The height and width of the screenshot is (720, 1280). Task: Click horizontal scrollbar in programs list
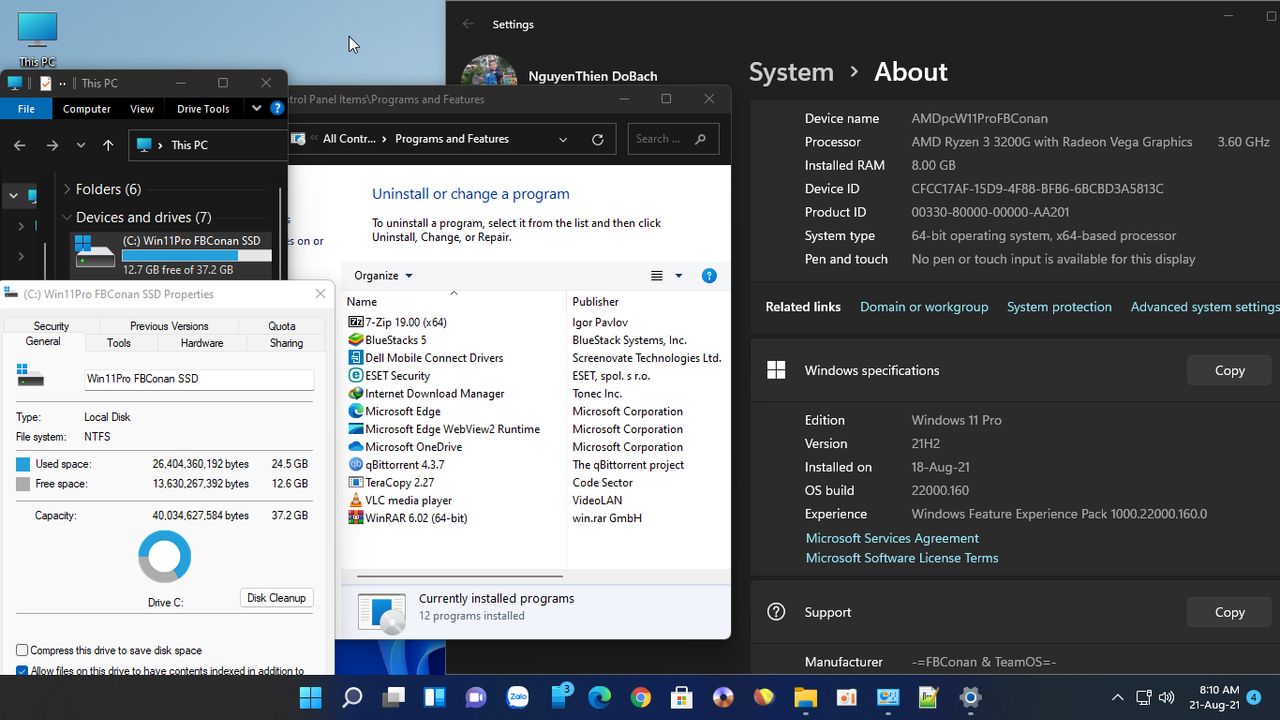(460, 576)
